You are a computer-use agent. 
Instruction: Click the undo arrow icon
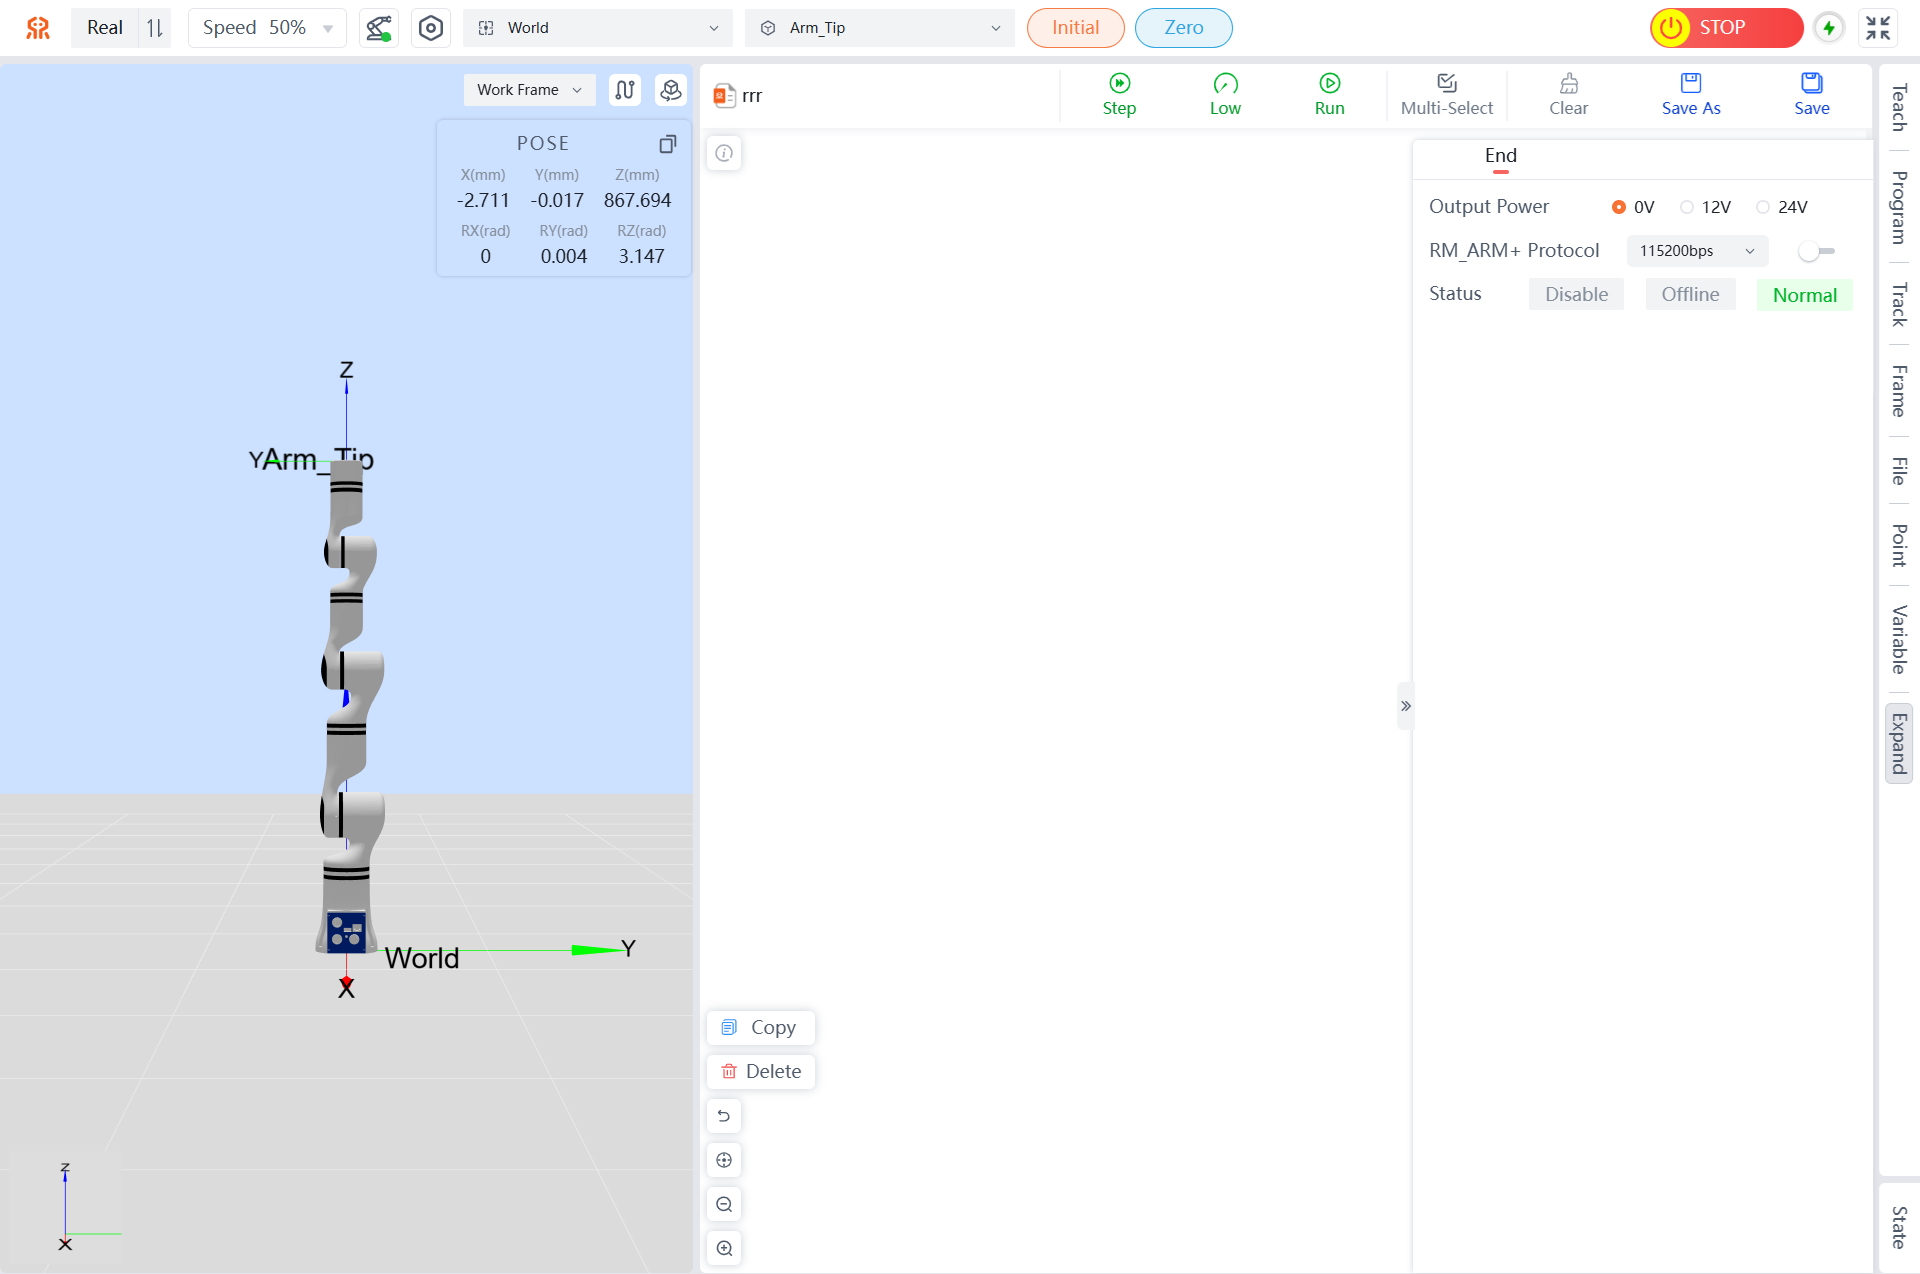click(x=724, y=1116)
